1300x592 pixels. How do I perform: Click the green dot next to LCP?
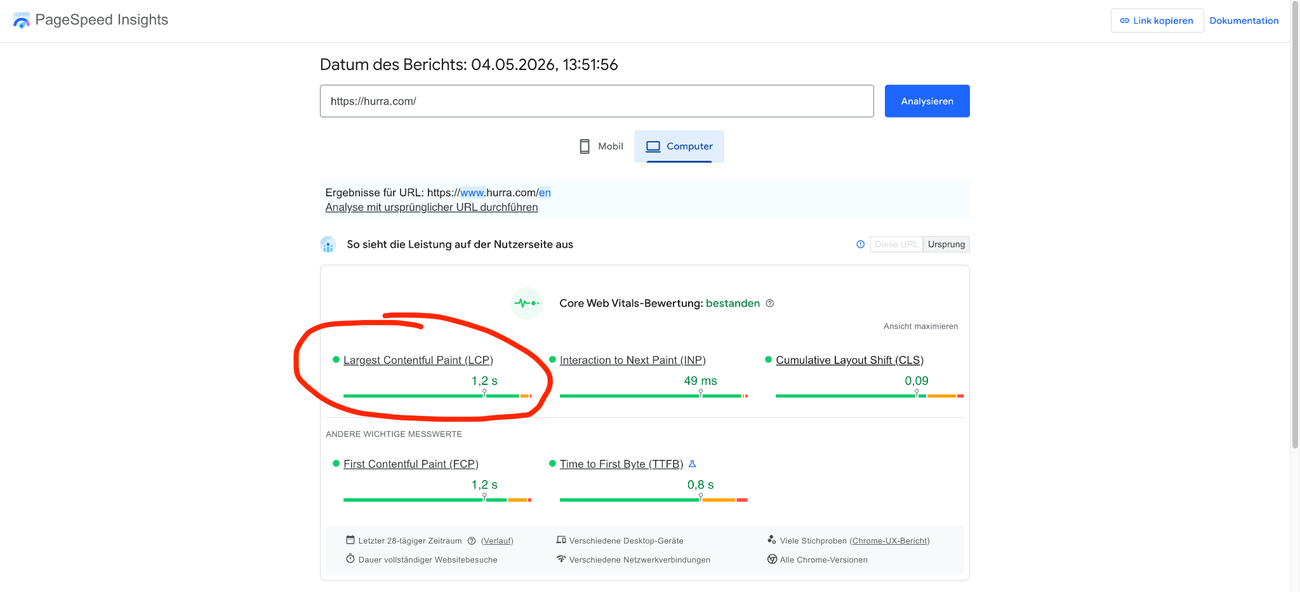[336, 360]
